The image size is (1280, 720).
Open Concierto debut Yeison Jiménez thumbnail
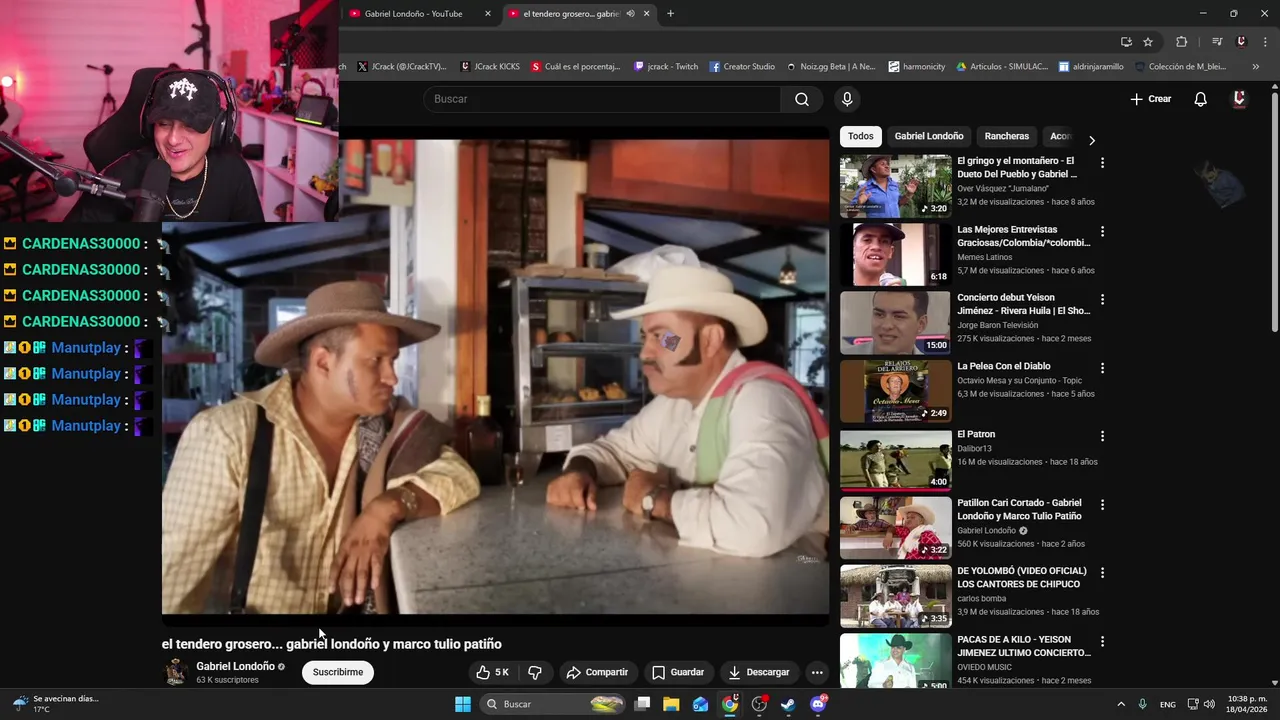tap(895, 323)
